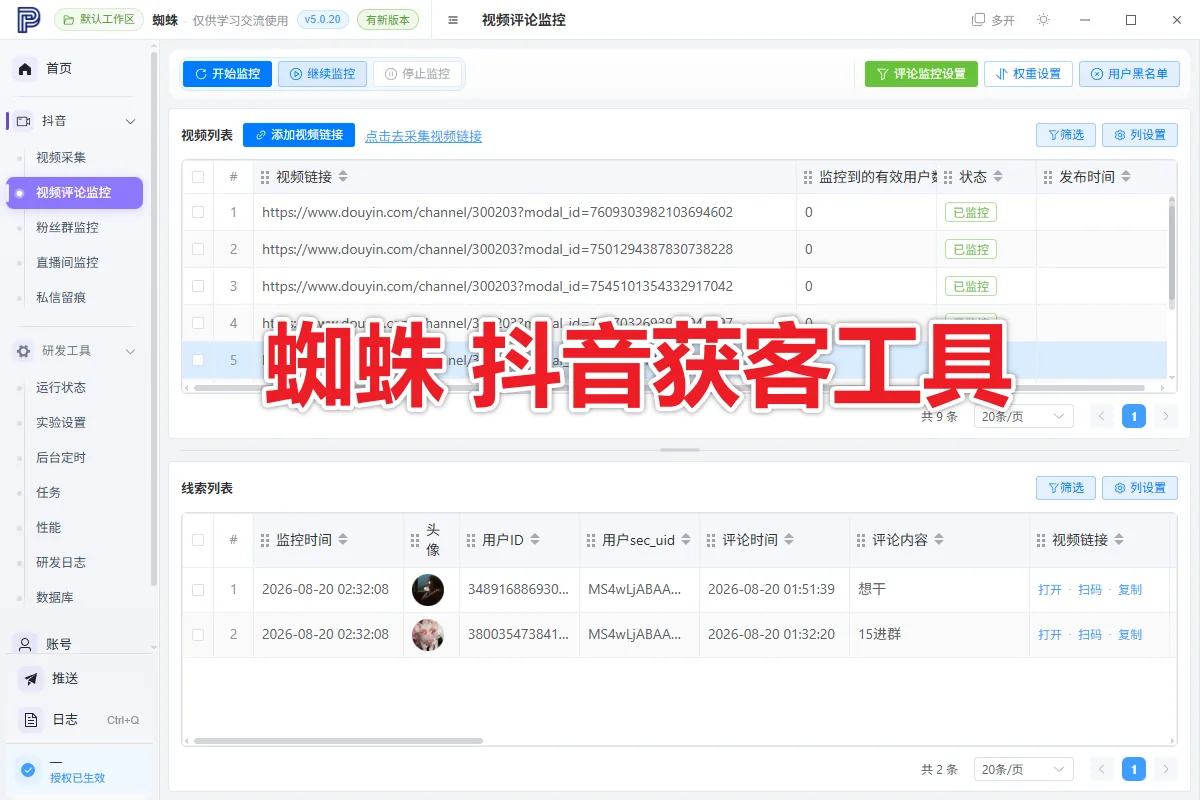Sort by 状态 column
The width and height of the screenshot is (1200, 800).
pos(998,177)
